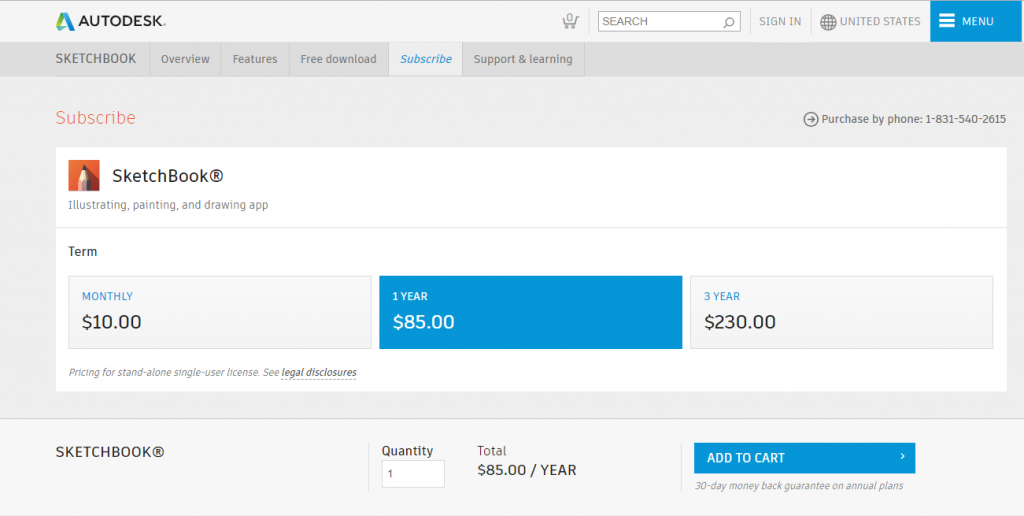Click the Add to Cart arrow chevron
This screenshot has height=516, width=1024.
[x=902, y=457]
